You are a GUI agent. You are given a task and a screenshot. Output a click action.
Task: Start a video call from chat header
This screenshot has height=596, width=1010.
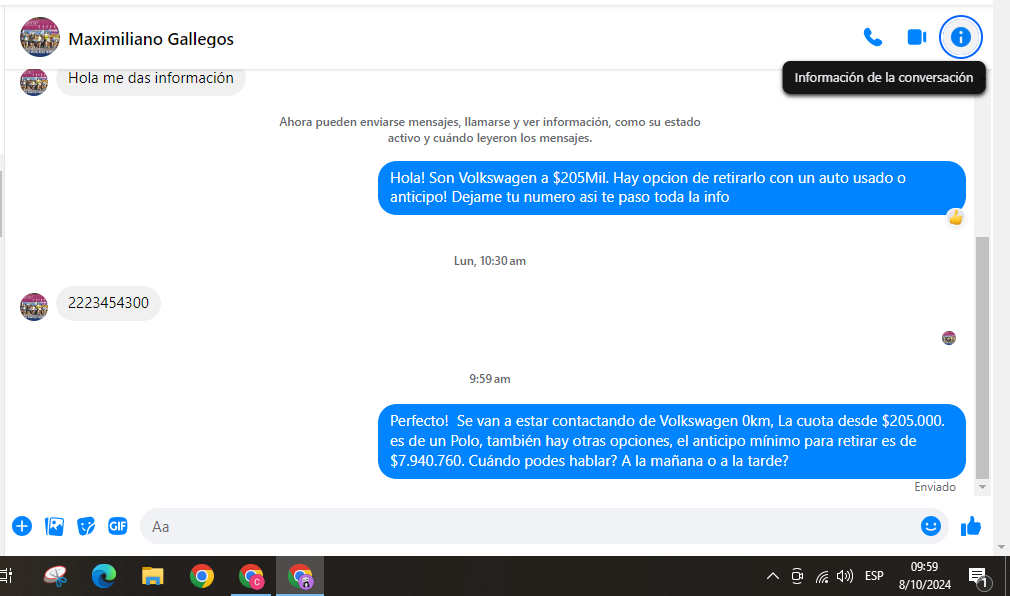coord(917,37)
